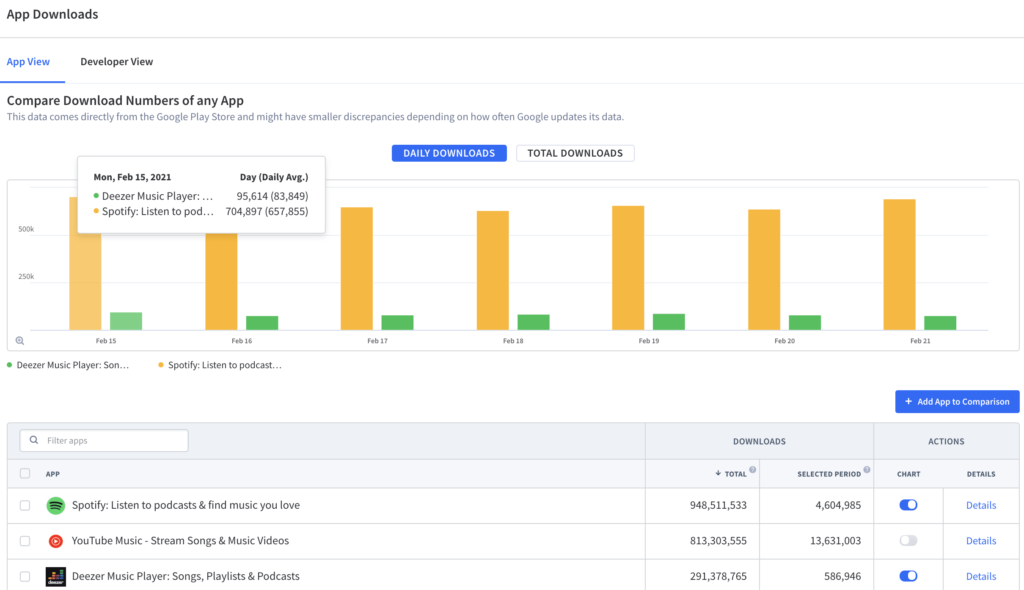Image resolution: width=1024 pixels, height=590 pixels.
Task: Click the YouTube Music app icon
Action: (56, 541)
